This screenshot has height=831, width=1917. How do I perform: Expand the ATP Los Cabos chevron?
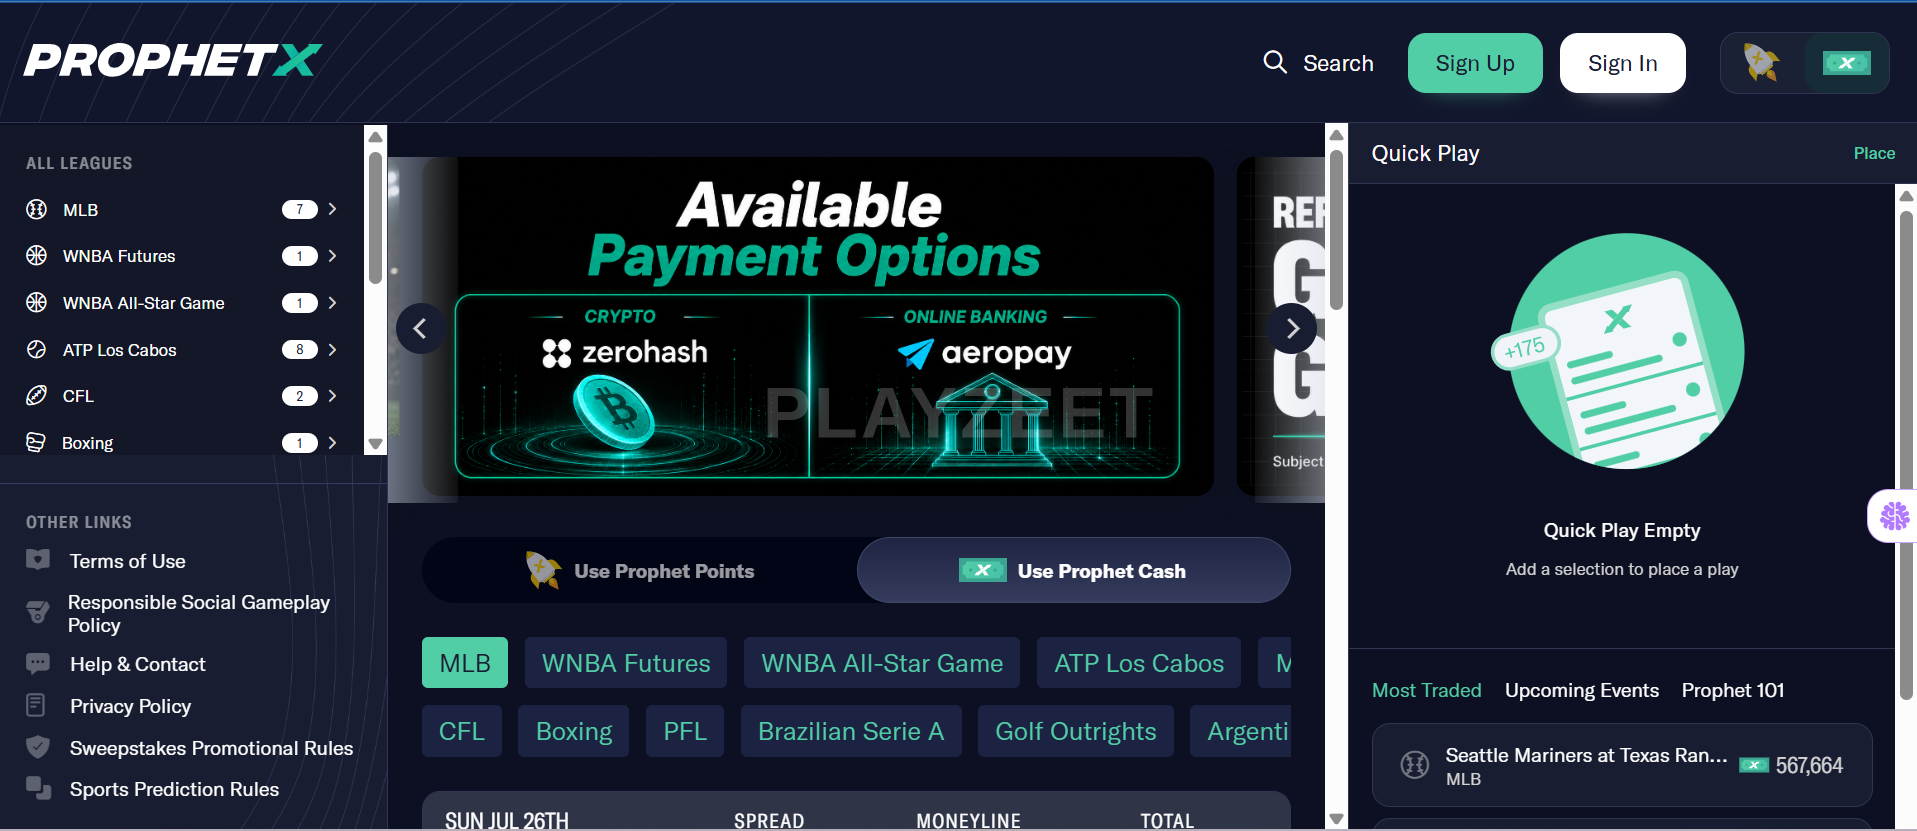pos(333,349)
